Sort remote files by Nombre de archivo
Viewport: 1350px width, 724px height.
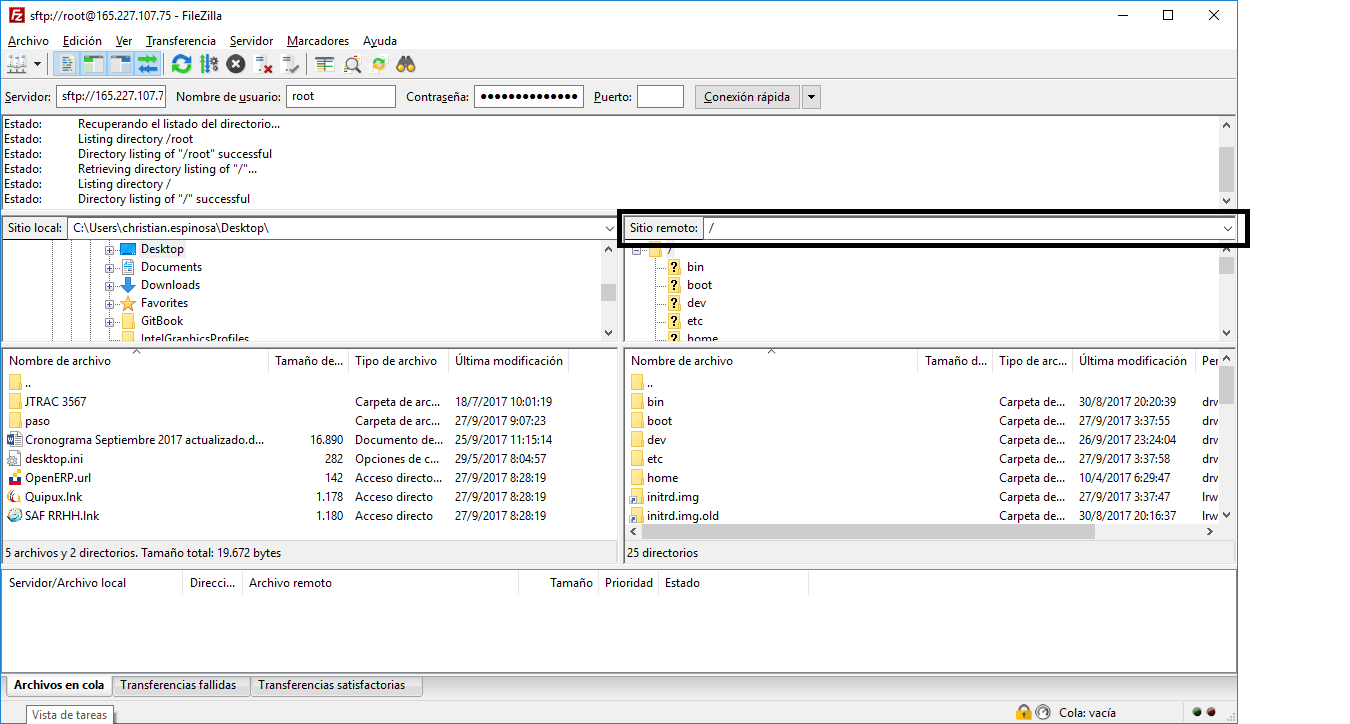pyautogui.click(x=772, y=361)
